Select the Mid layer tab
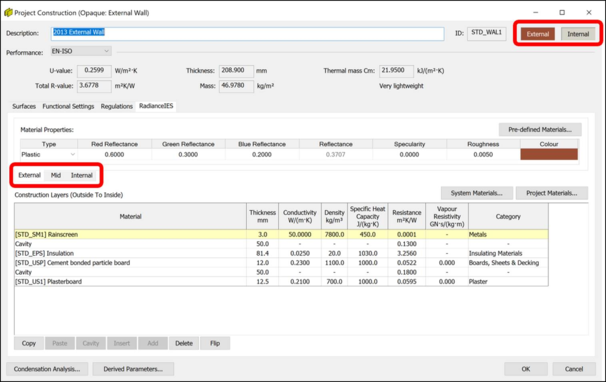This screenshot has height=382, width=606. pos(56,175)
